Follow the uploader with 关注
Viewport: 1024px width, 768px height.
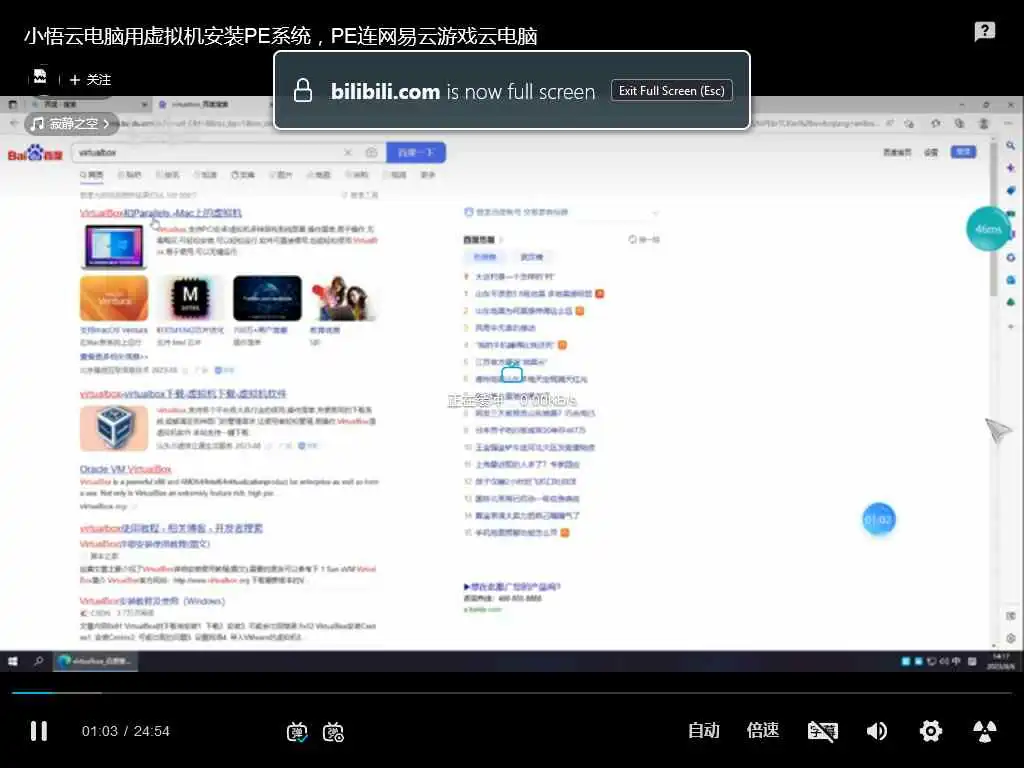90,80
